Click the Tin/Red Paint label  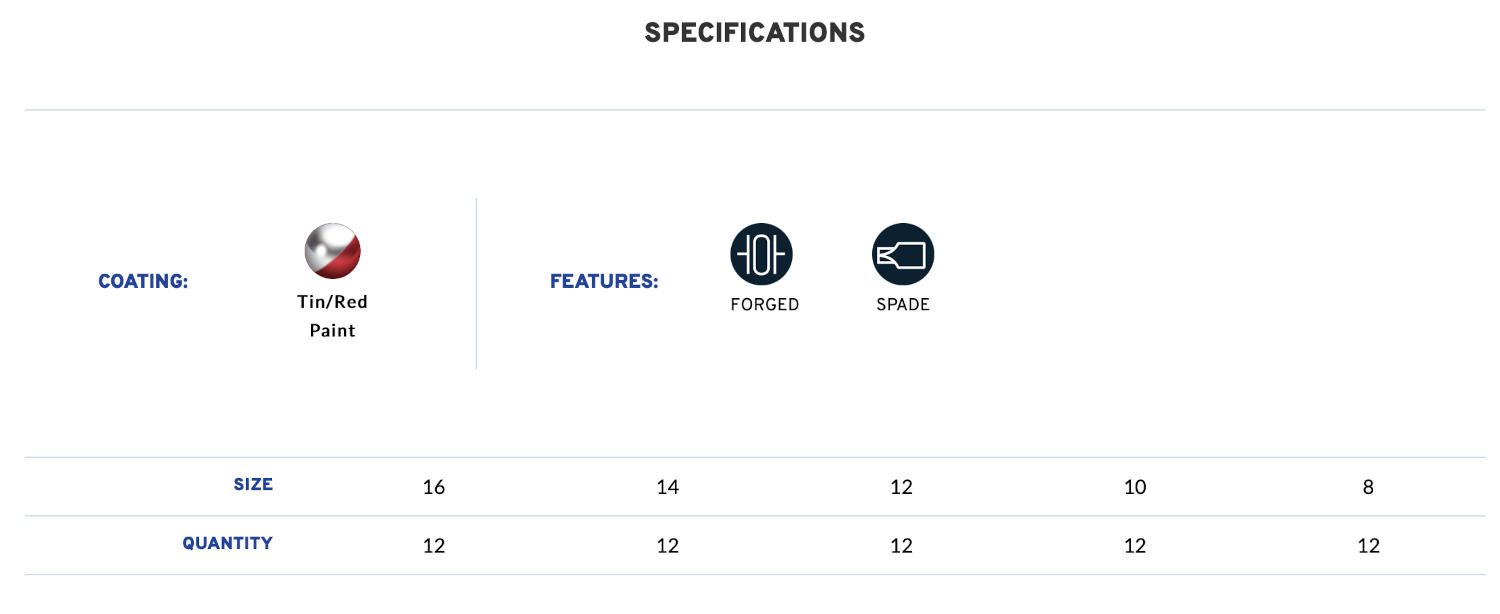pyautogui.click(x=333, y=316)
